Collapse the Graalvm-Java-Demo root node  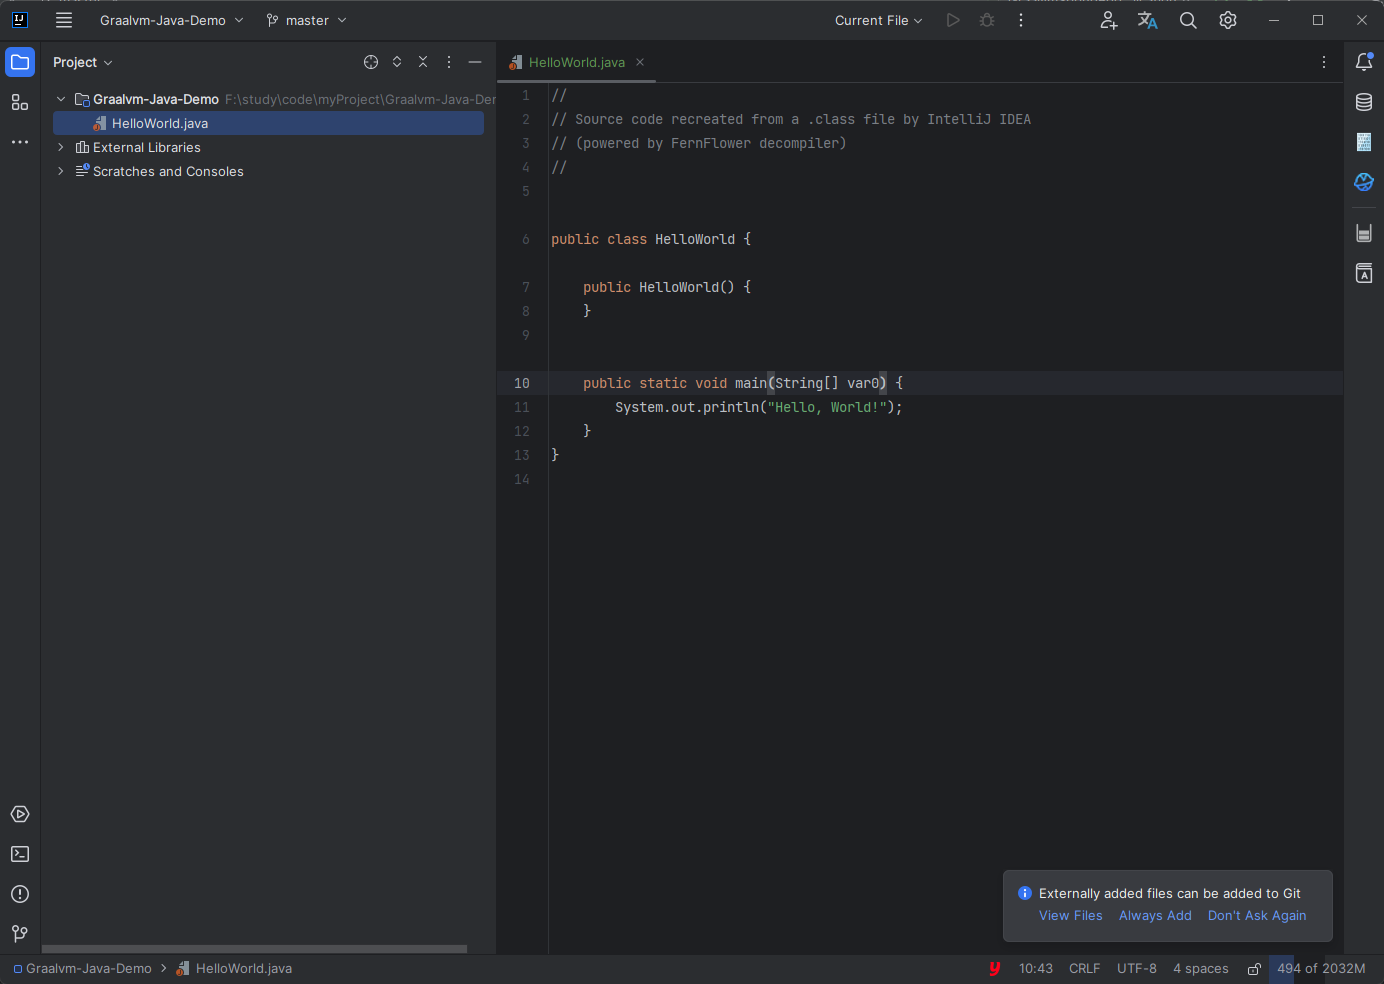61,99
